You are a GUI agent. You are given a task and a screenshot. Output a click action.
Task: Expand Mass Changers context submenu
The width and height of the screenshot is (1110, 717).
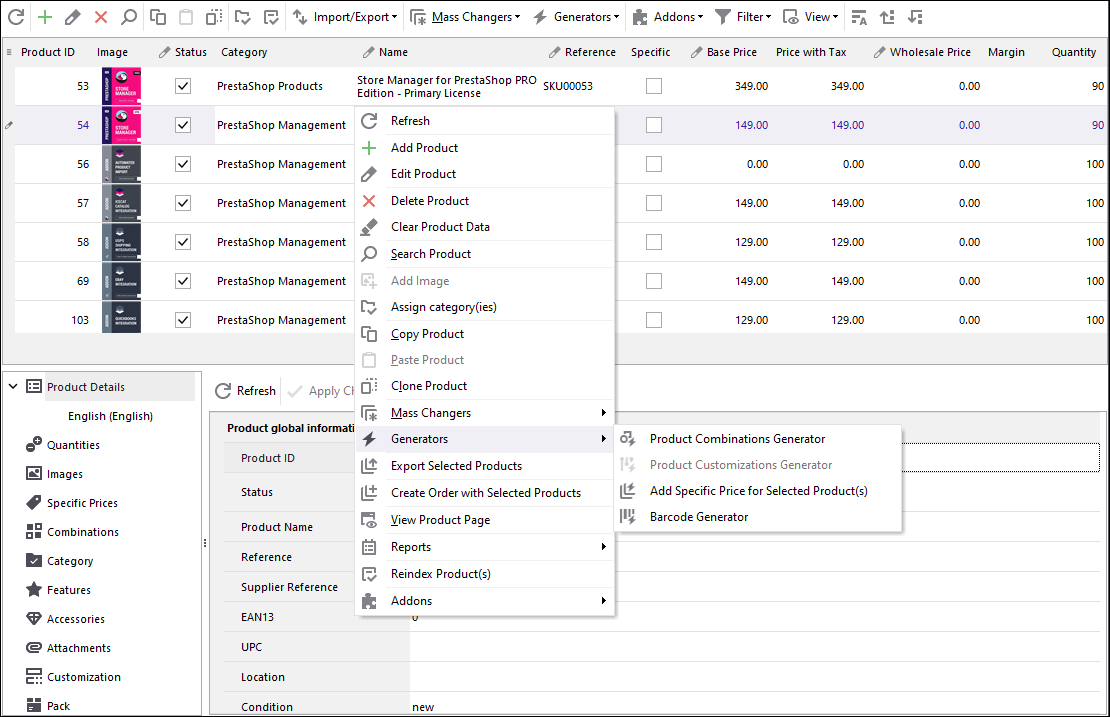pos(486,413)
